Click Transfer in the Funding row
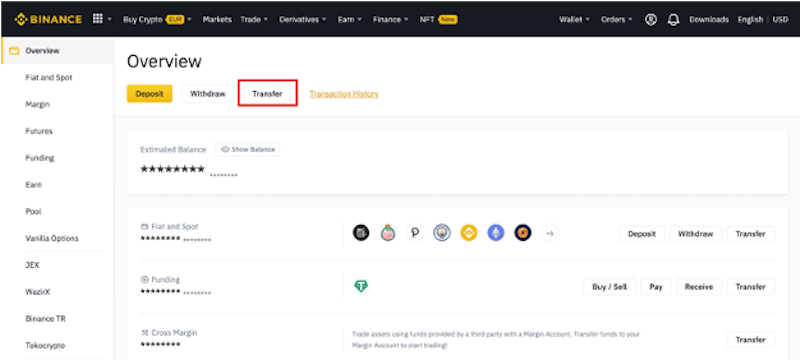Viewport: 800px width, 360px height. pos(751,287)
